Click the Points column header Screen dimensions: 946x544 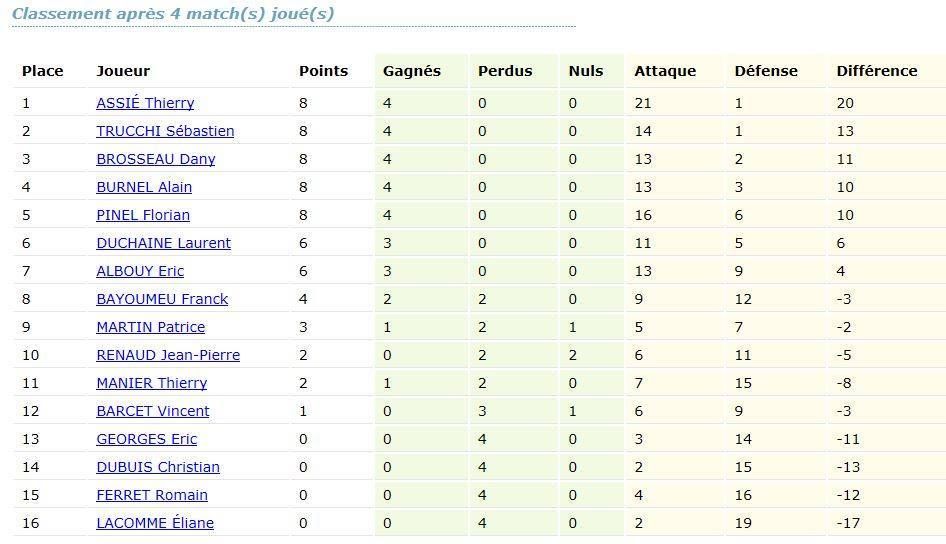323,71
